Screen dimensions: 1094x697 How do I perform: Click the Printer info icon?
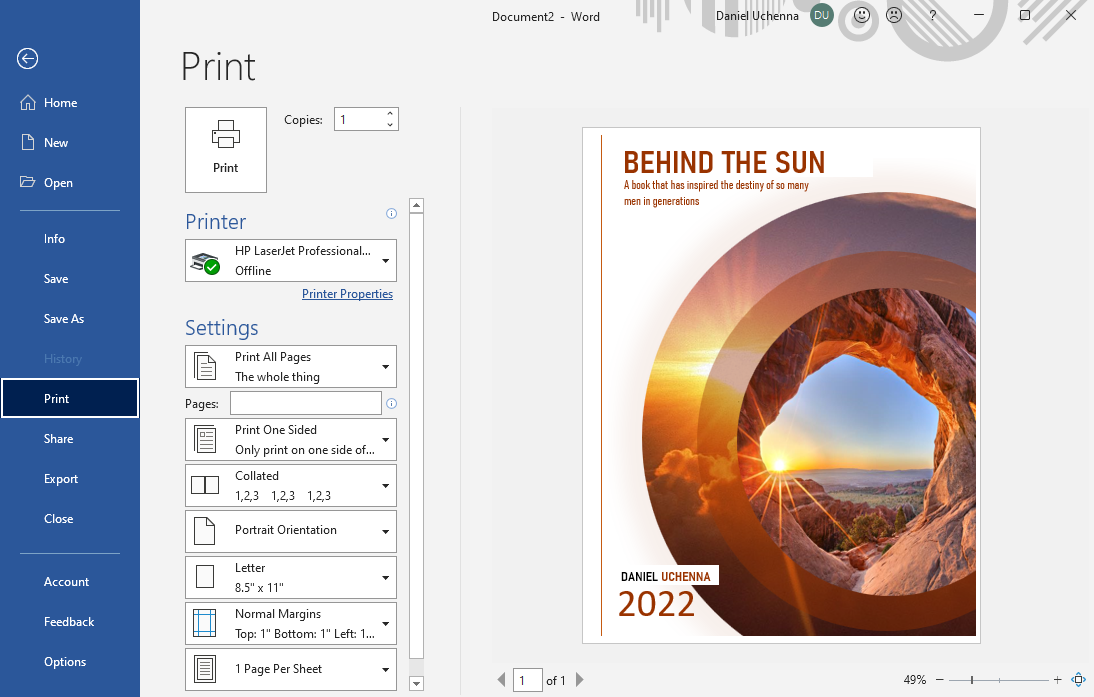click(391, 213)
